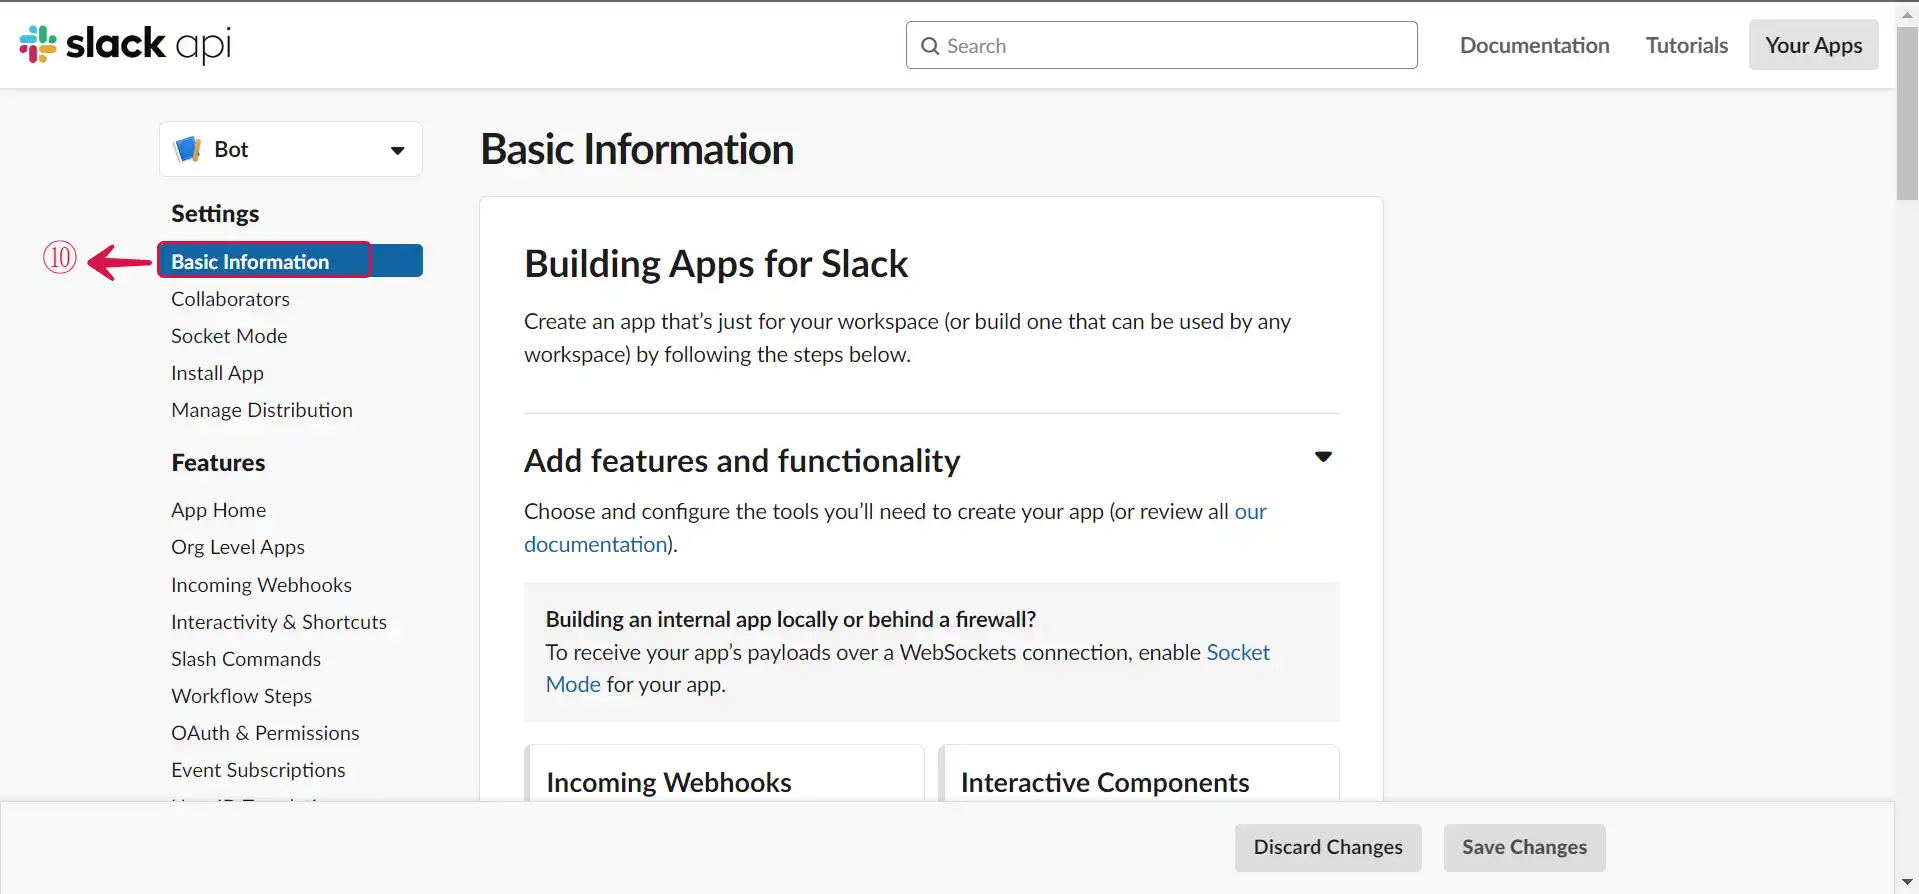Click the Slack API logo

click(125, 44)
